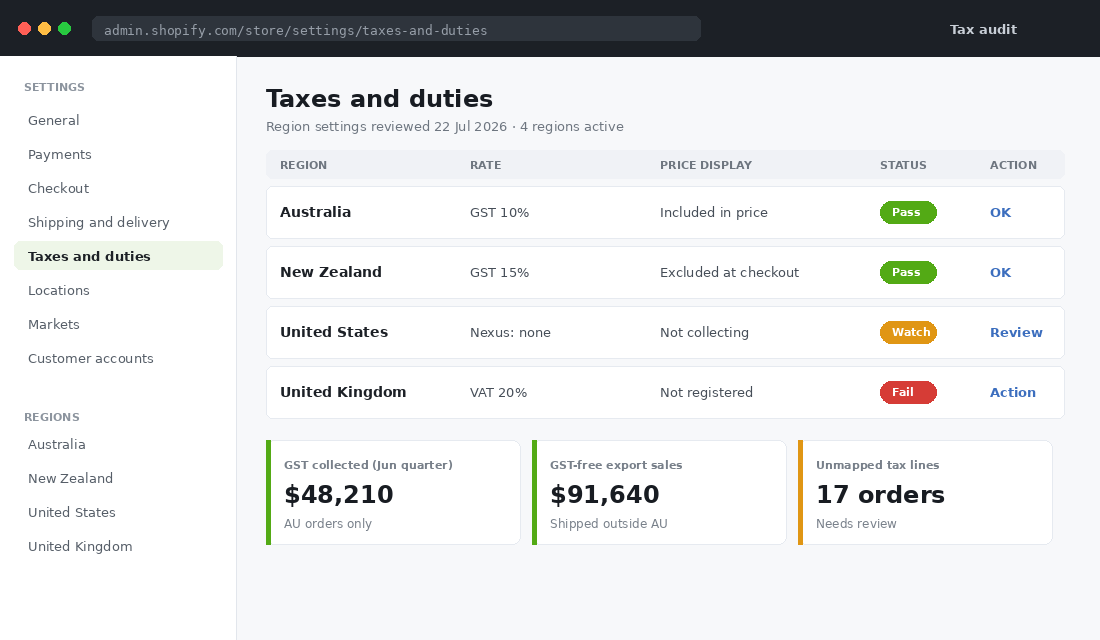This screenshot has width=1100, height=640.
Task: Click PRICE DISPLAY column header
Action: coord(706,165)
